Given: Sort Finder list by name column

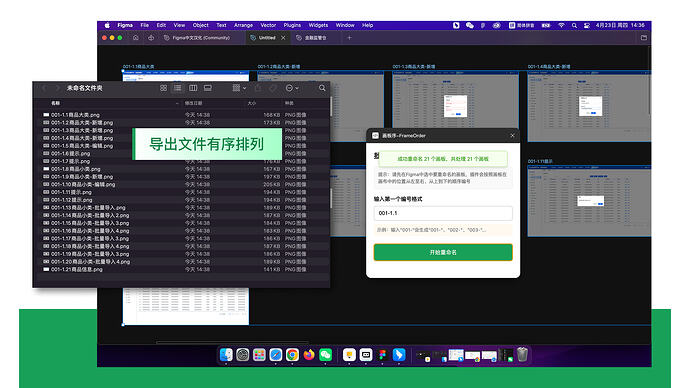Looking at the screenshot, I should [55, 103].
